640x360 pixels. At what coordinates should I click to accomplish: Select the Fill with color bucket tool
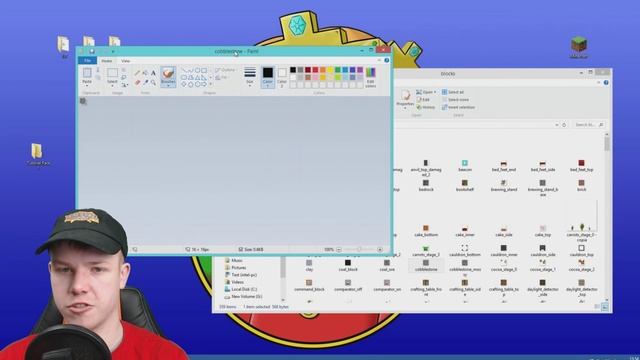145,73
